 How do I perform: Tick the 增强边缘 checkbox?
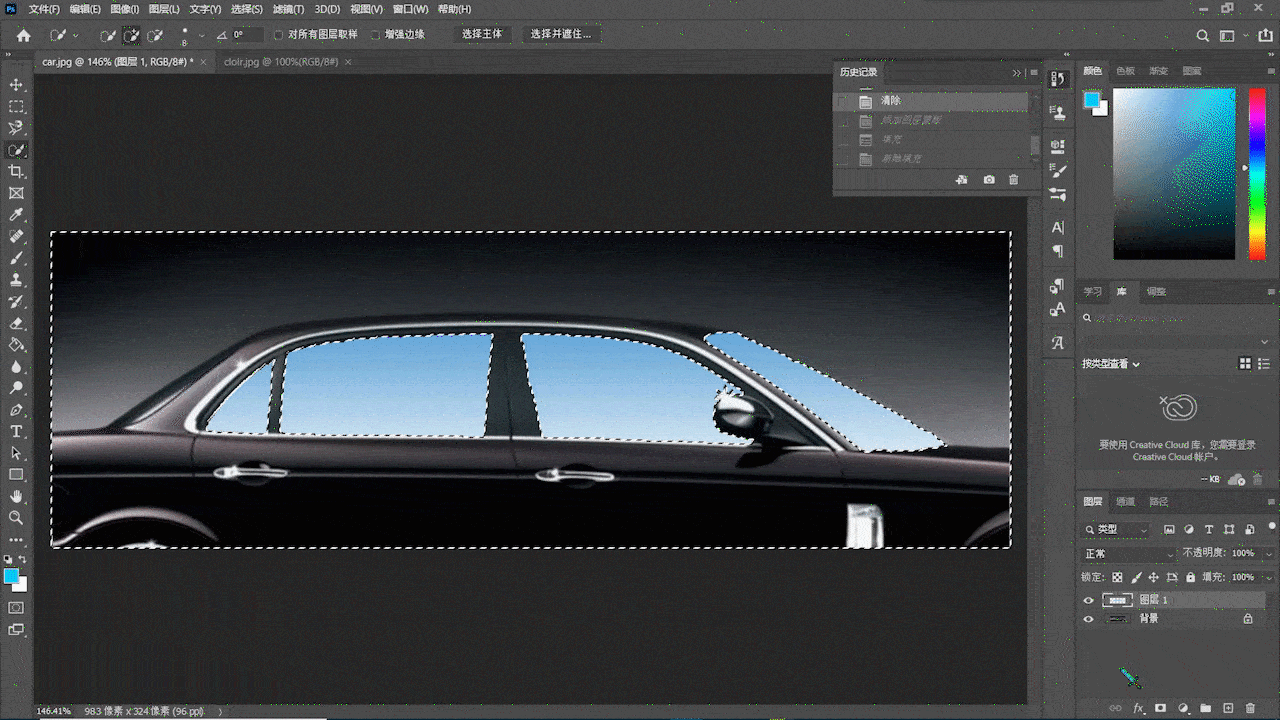tap(376, 34)
